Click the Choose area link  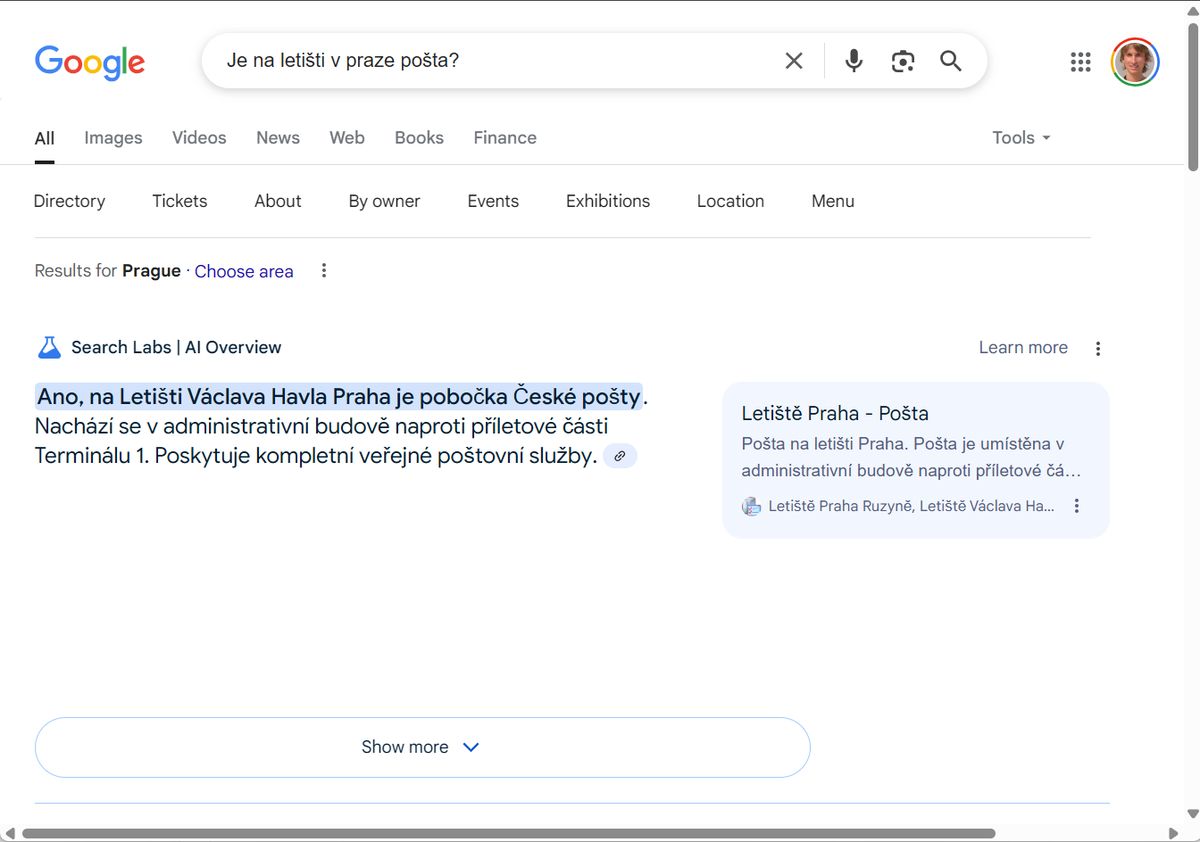pos(244,271)
